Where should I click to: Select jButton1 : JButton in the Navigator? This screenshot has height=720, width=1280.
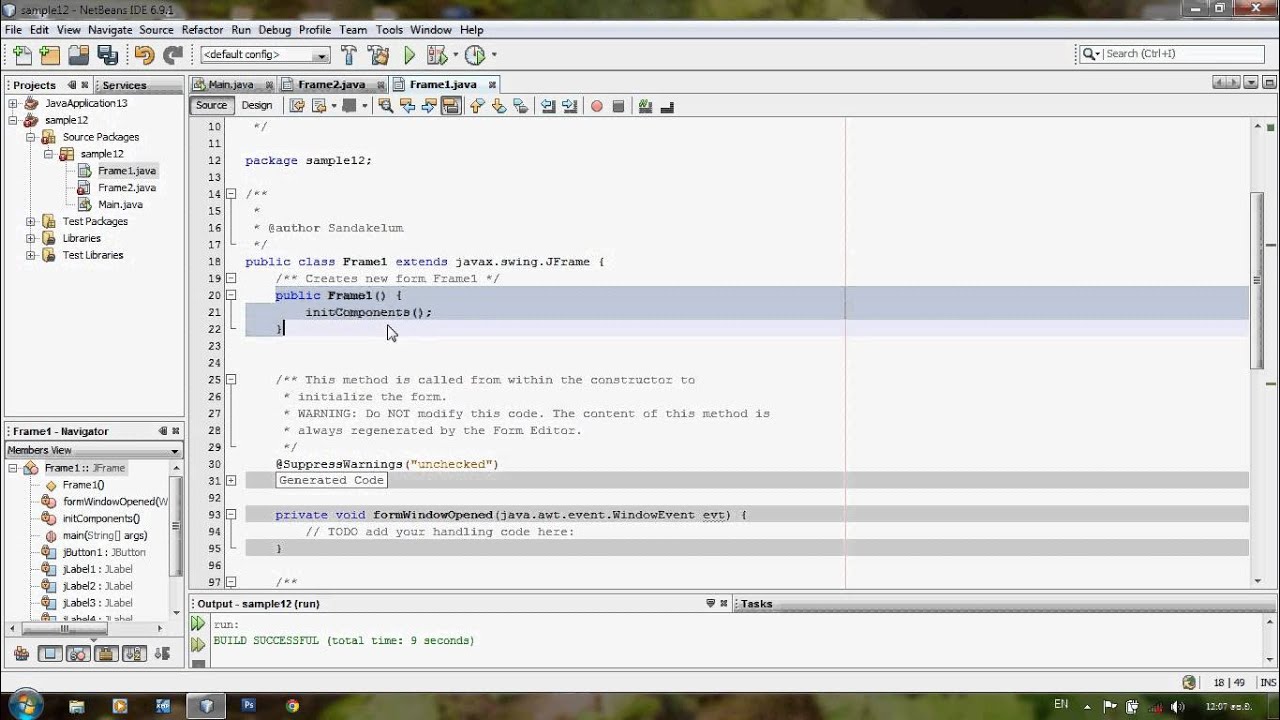pyautogui.click(x=104, y=552)
